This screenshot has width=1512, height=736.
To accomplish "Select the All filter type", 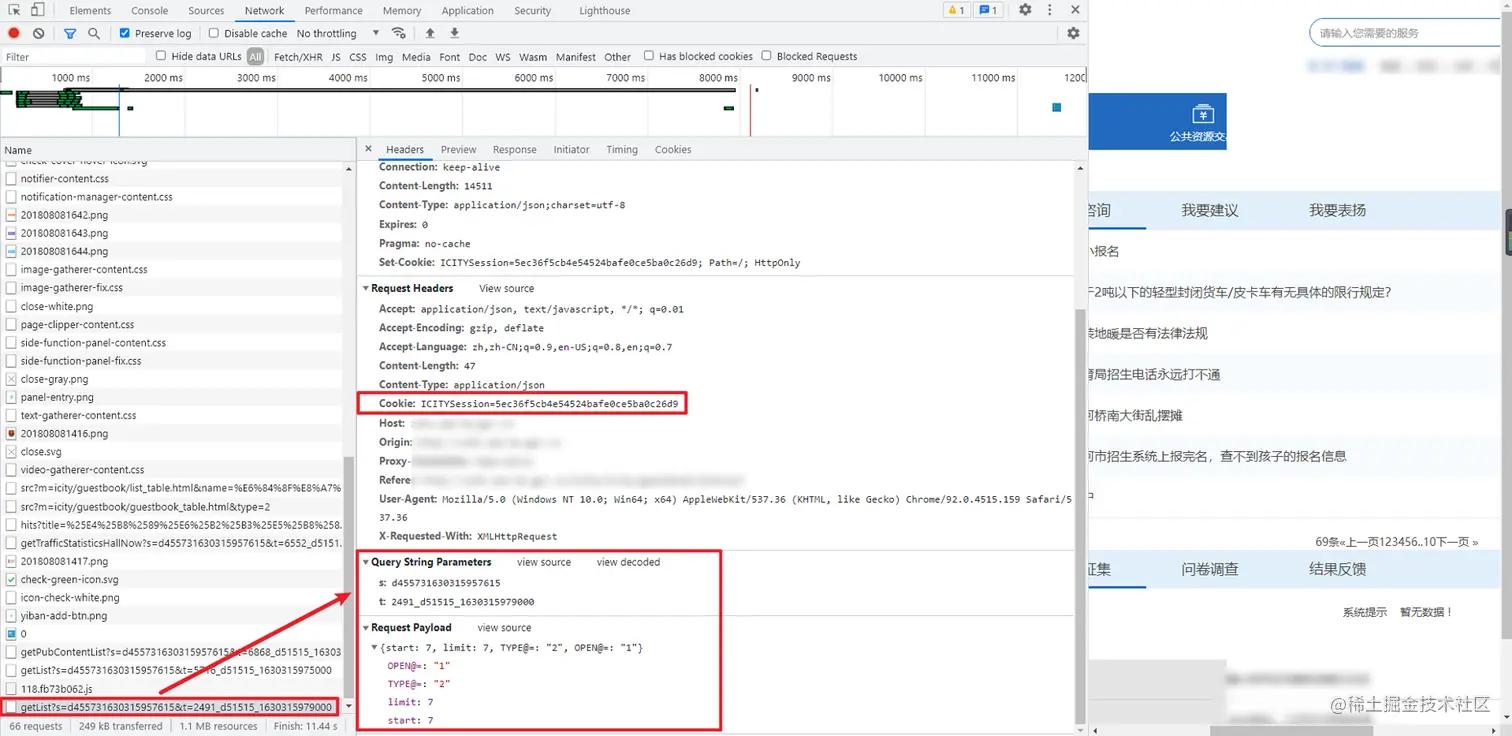I will [x=256, y=57].
